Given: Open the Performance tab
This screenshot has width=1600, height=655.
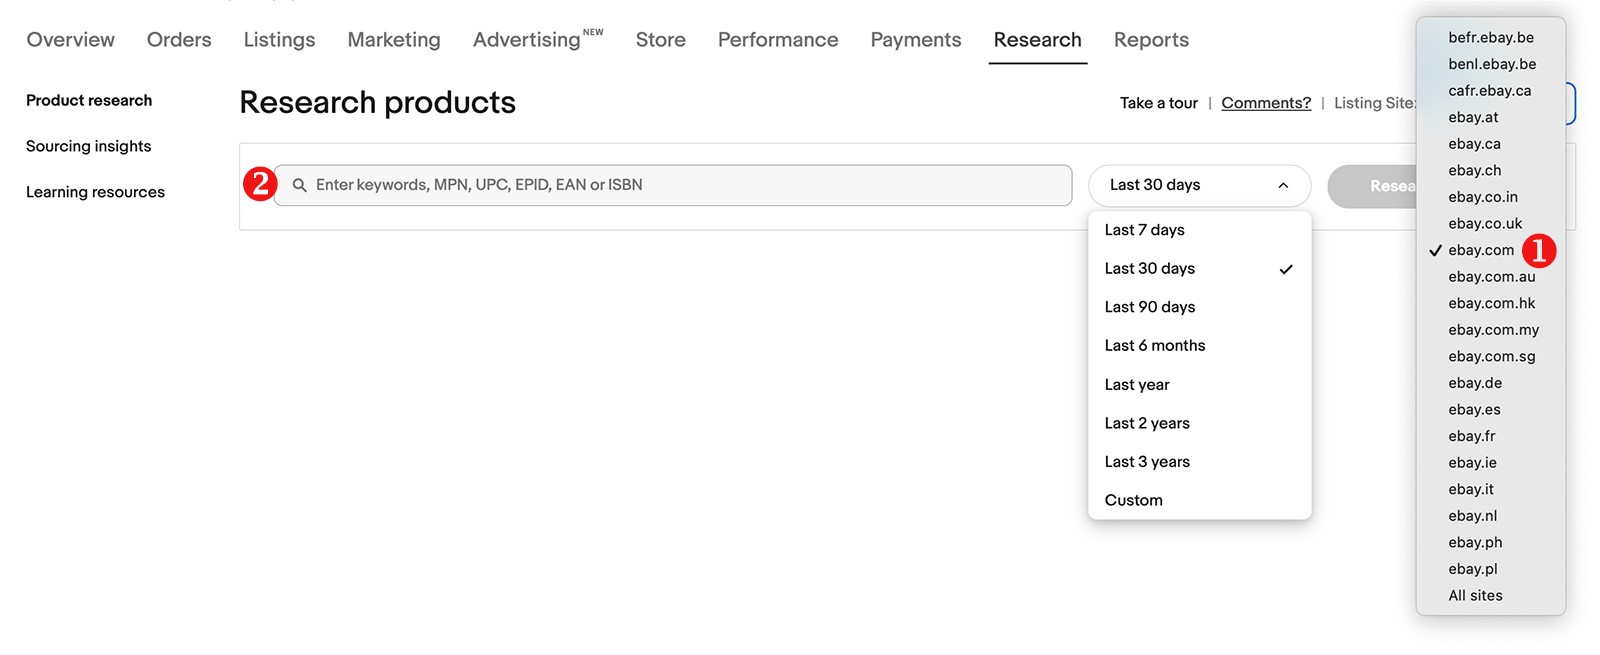Looking at the screenshot, I should tap(778, 40).
